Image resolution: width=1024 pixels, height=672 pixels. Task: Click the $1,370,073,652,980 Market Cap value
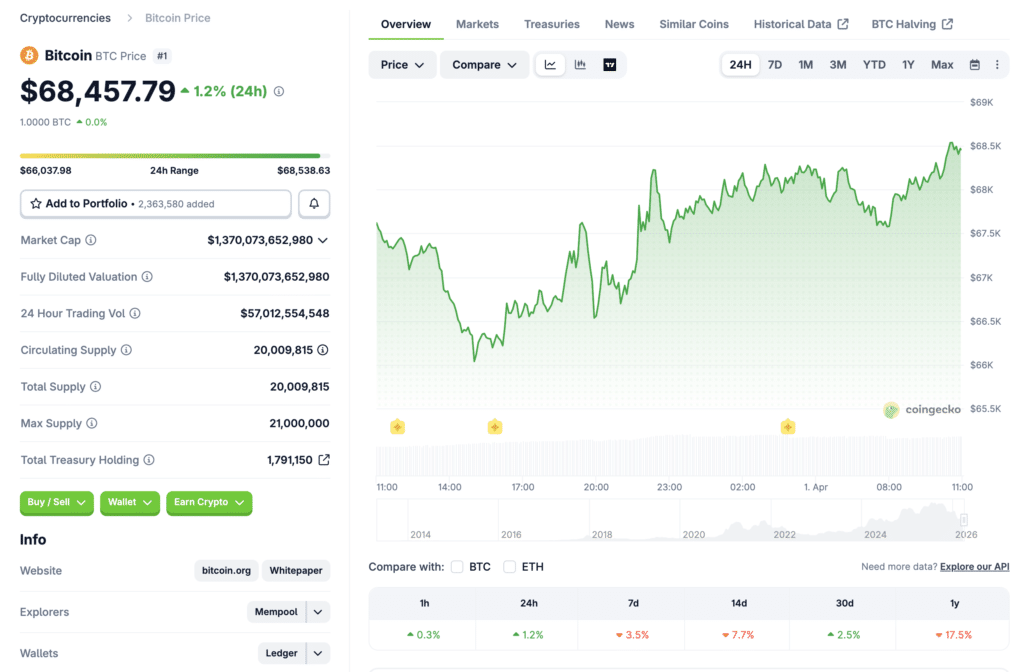pos(260,240)
